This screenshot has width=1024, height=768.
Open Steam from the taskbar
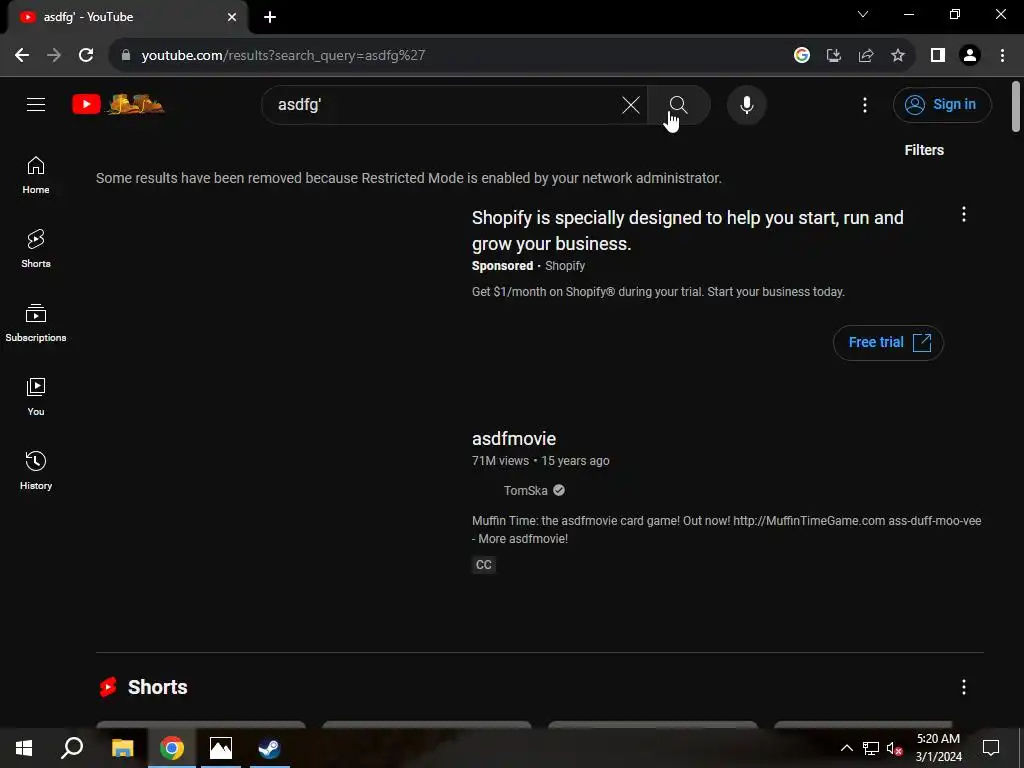pyautogui.click(x=269, y=748)
